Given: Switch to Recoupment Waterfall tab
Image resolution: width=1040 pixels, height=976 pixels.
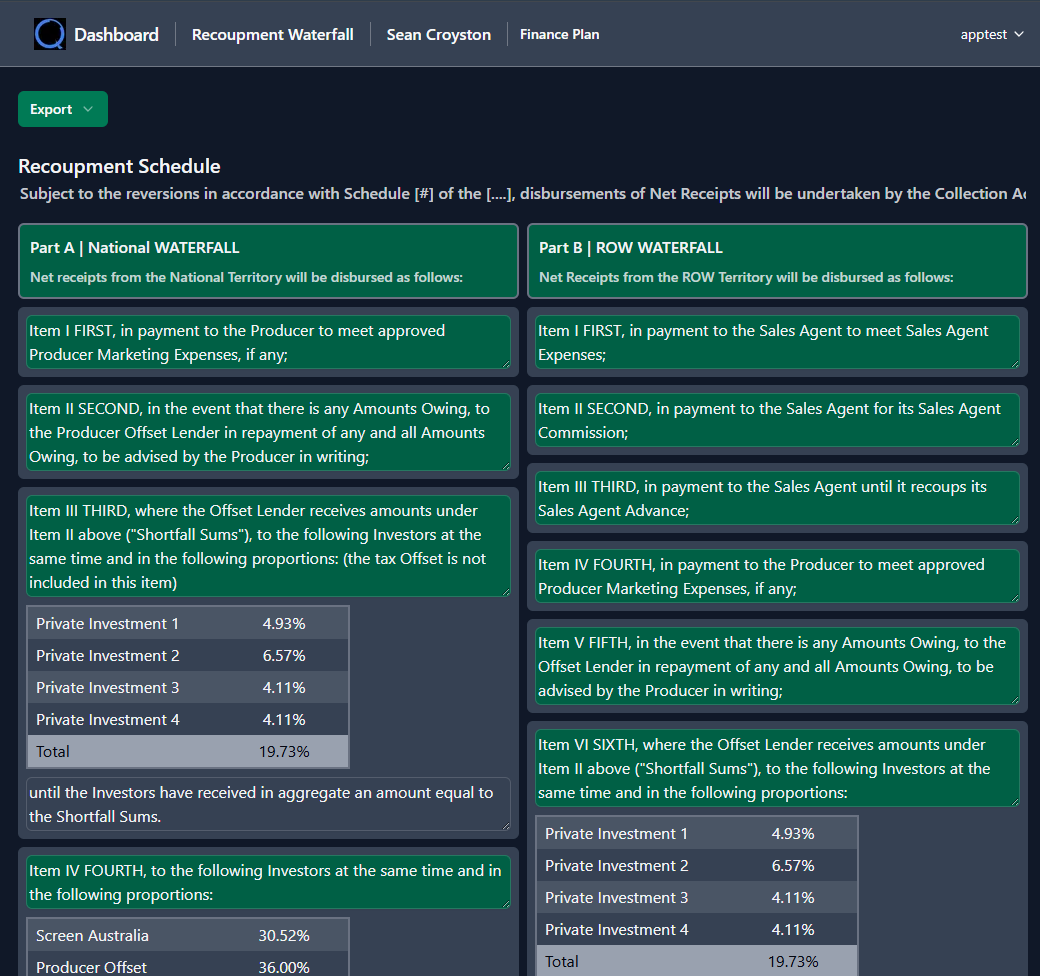Looking at the screenshot, I should coord(272,35).
